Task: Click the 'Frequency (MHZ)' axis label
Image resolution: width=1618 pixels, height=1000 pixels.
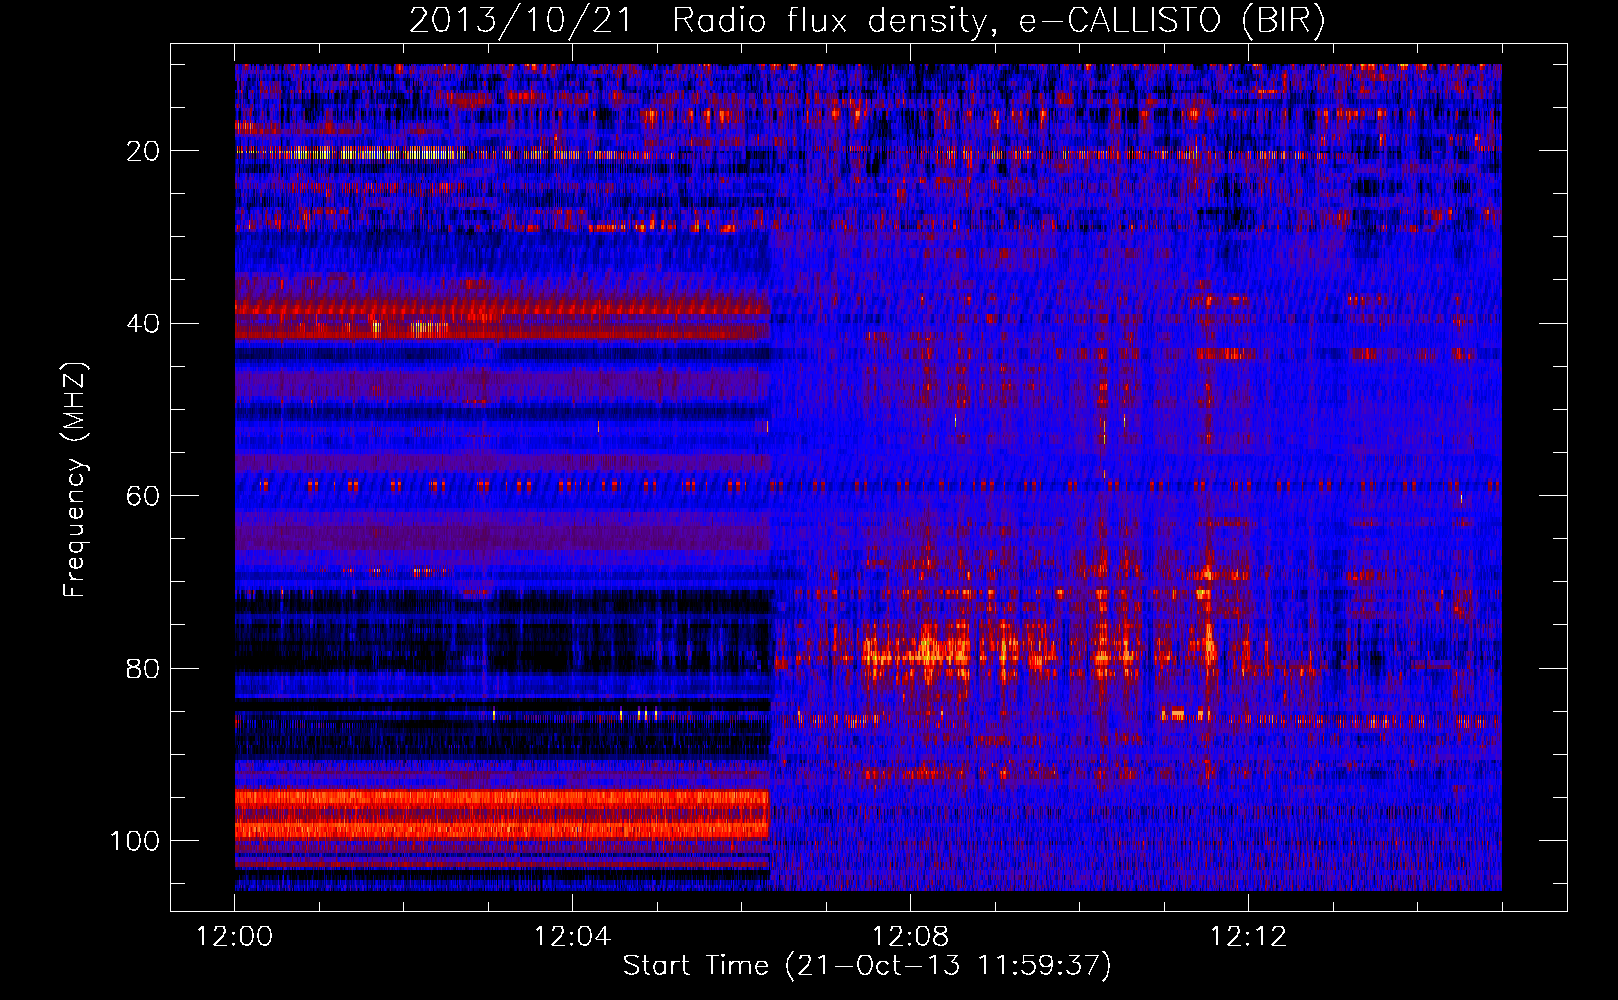Action: (x=75, y=479)
